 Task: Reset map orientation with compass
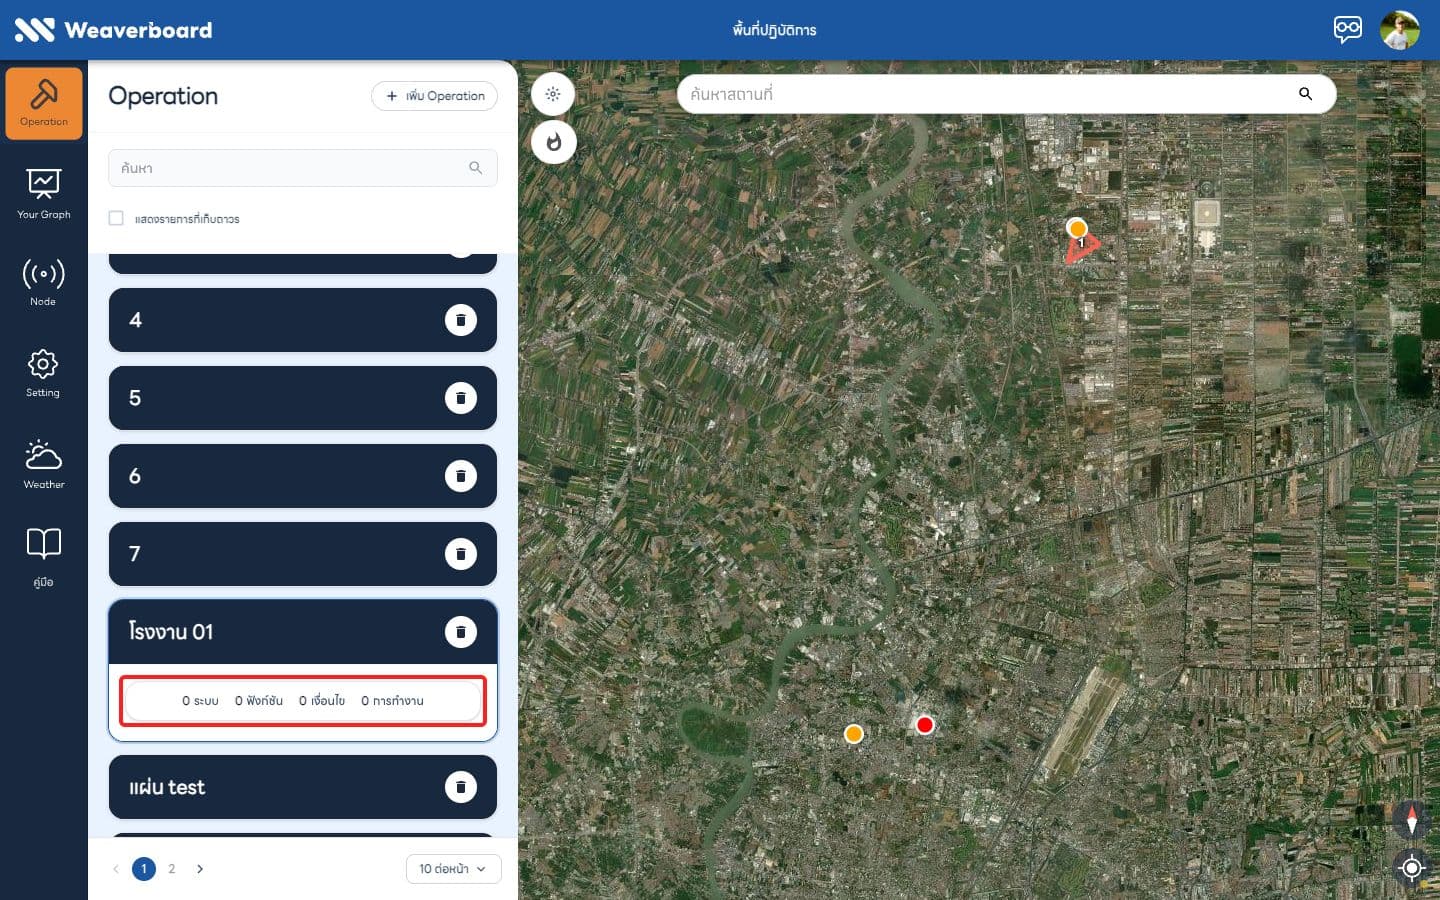[x=1411, y=820]
